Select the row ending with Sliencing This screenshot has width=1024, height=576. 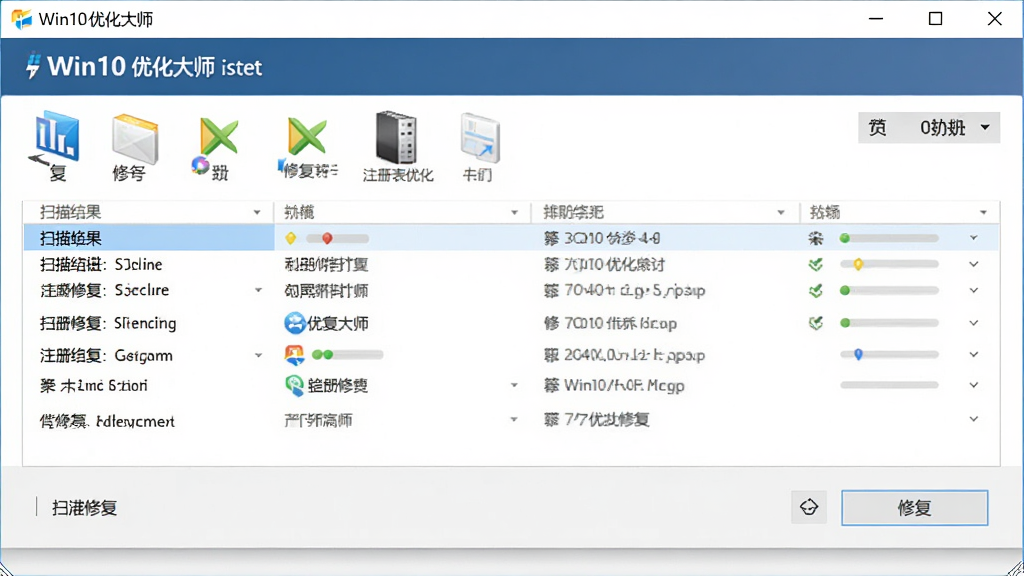point(511,323)
